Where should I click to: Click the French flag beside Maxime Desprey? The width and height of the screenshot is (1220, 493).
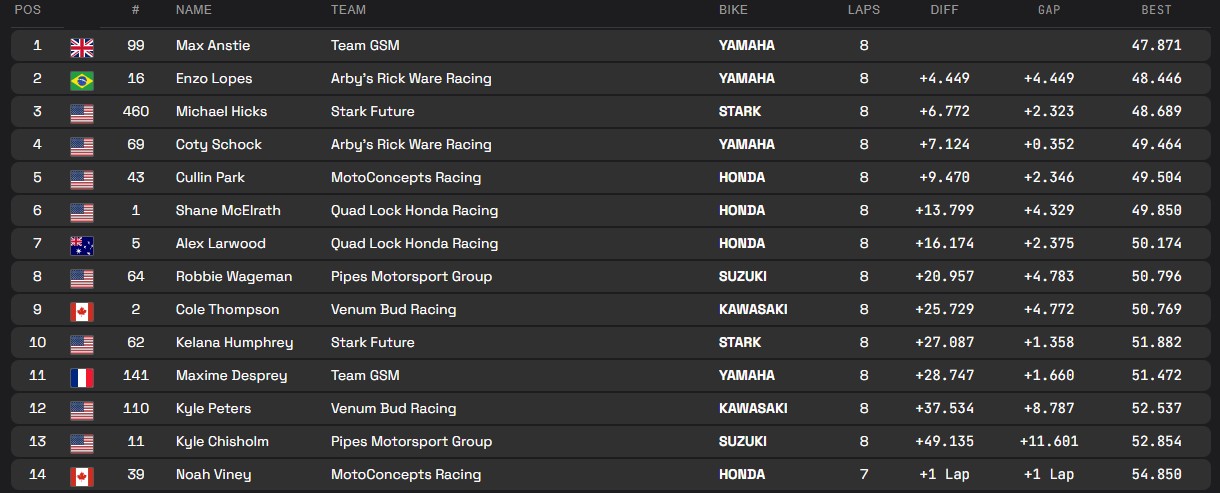[x=82, y=376]
